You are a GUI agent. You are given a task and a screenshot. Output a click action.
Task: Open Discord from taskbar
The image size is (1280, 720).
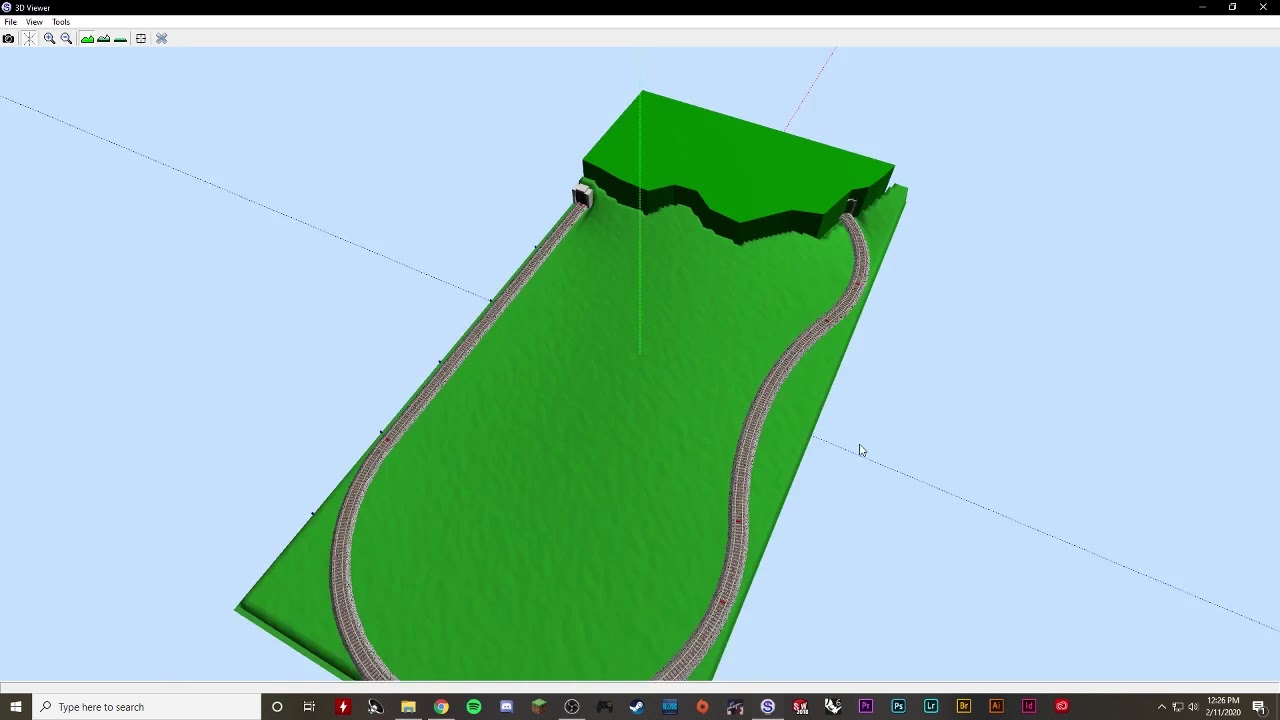point(506,707)
